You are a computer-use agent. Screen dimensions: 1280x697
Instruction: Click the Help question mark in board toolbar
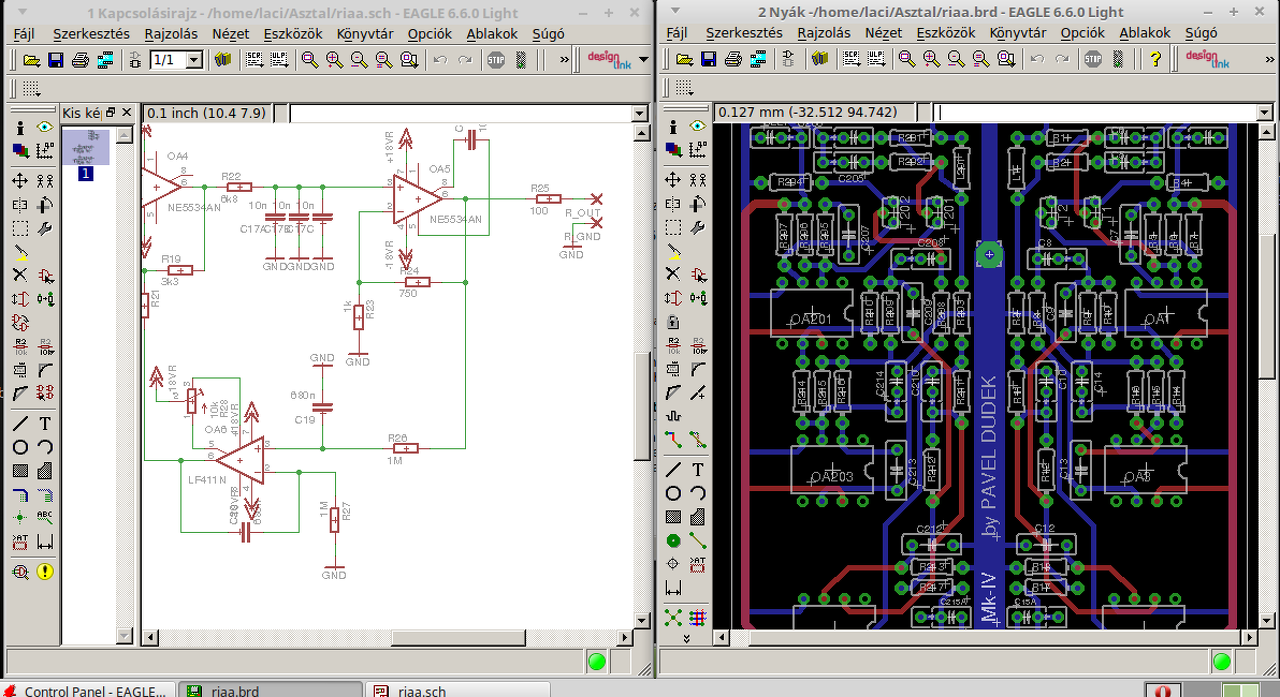(x=1155, y=60)
